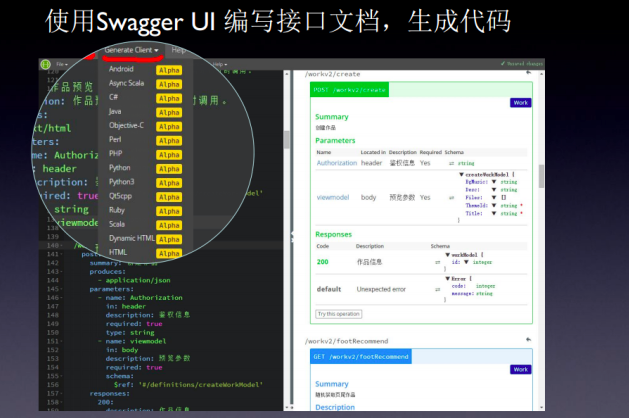The image size is (629, 418).
Task: Collapse workModel response schema triangle
Action: pyautogui.click(x=448, y=255)
